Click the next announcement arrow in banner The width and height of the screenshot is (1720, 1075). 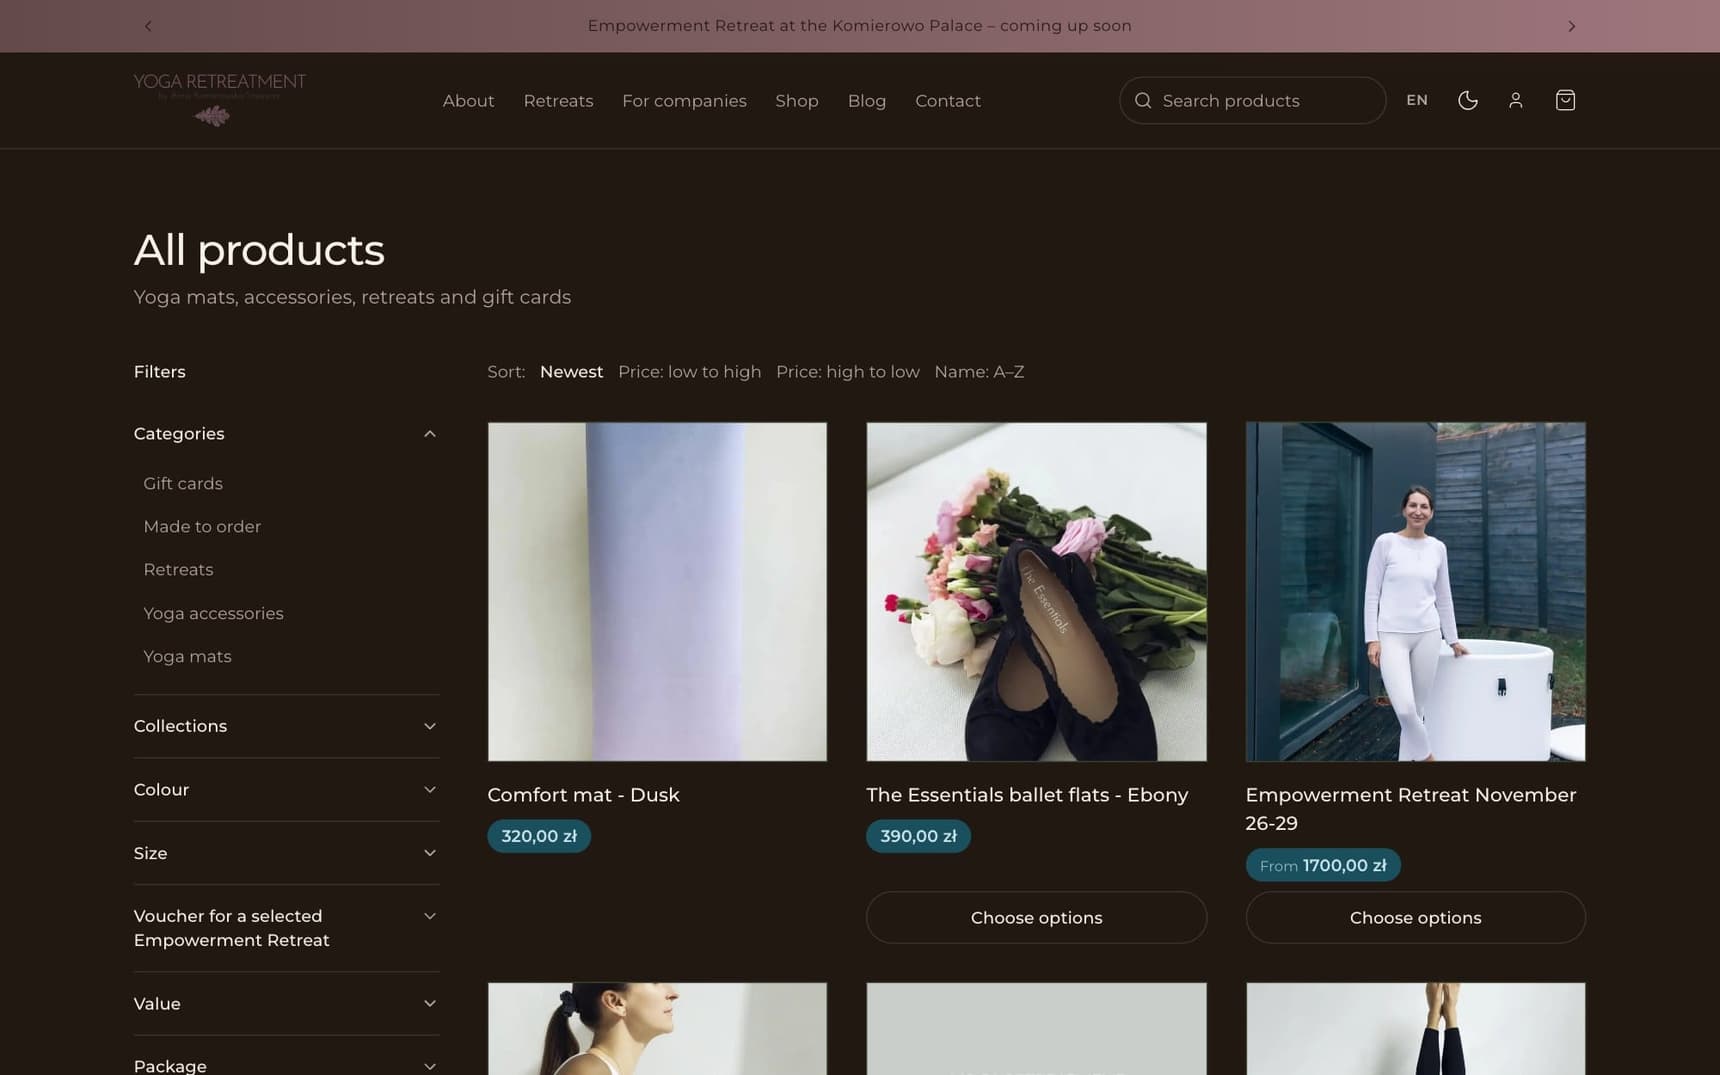(1571, 26)
